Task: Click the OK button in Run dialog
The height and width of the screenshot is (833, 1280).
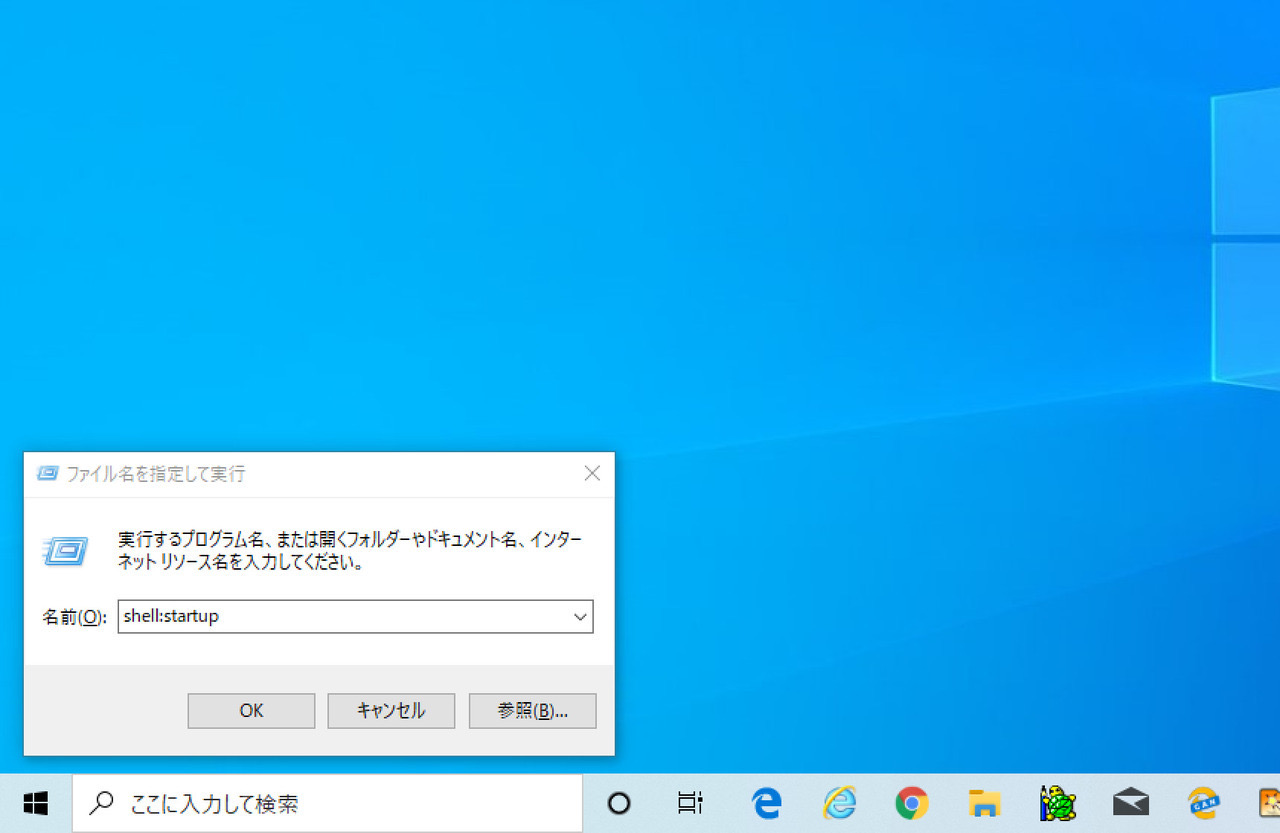Action: (x=251, y=711)
